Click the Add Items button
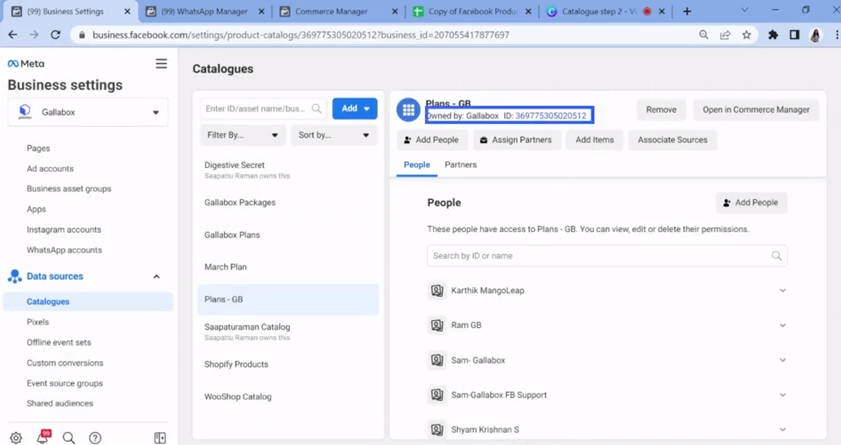This screenshot has width=841, height=445. (x=594, y=140)
